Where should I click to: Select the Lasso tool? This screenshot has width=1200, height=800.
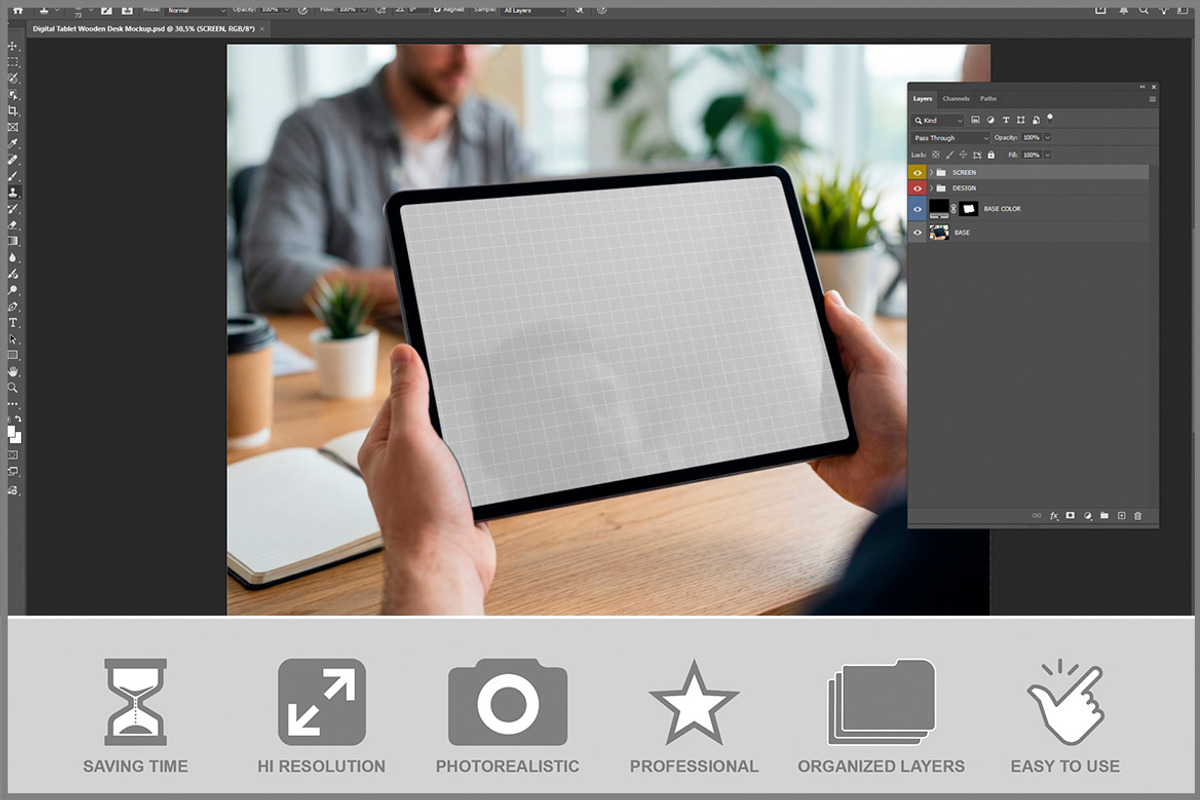click(x=14, y=78)
